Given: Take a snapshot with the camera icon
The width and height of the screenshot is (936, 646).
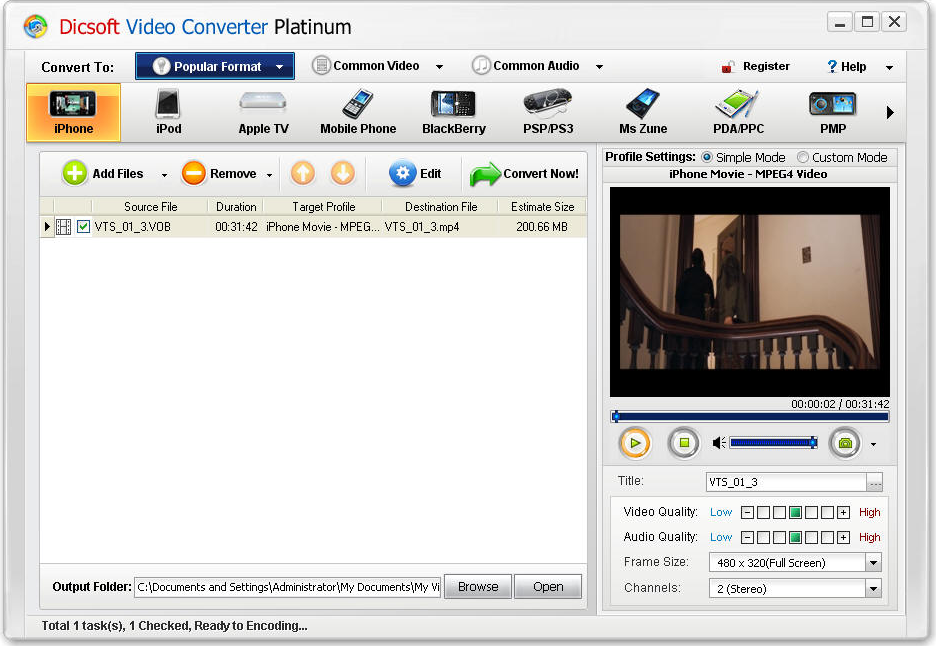Looking at the screenshot, I should [x=845, y=442].
